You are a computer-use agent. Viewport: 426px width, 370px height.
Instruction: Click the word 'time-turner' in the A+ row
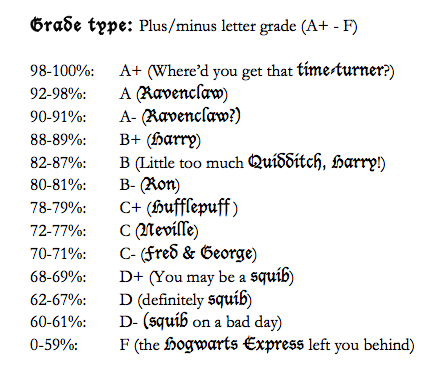[x=340, y=70]
